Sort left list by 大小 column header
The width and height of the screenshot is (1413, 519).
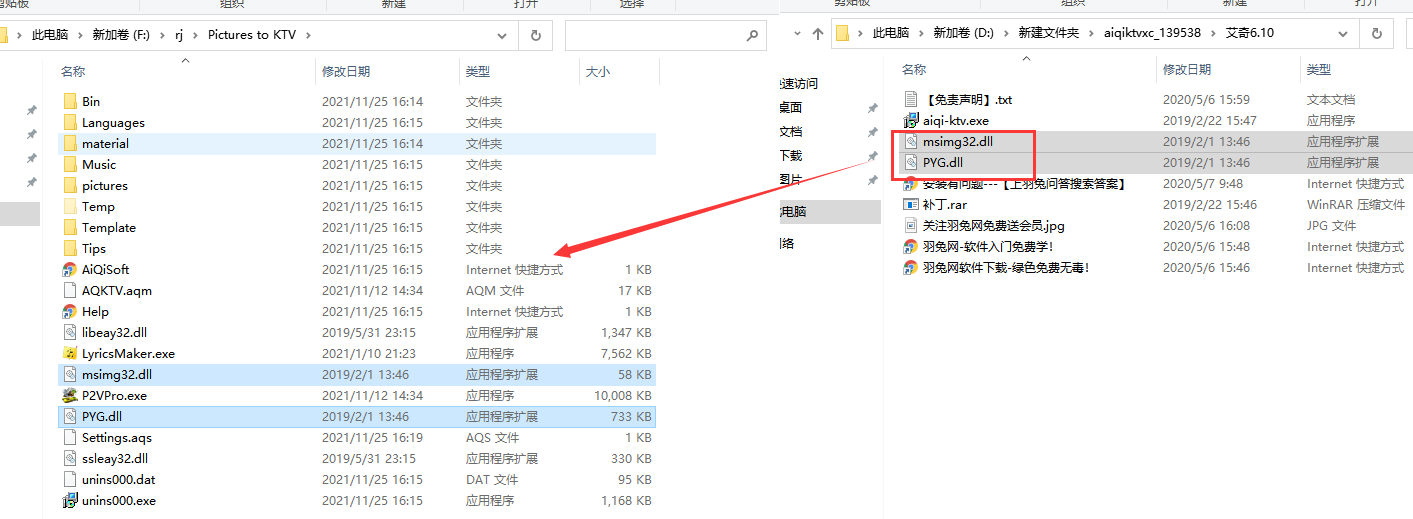tap(597, 72)
